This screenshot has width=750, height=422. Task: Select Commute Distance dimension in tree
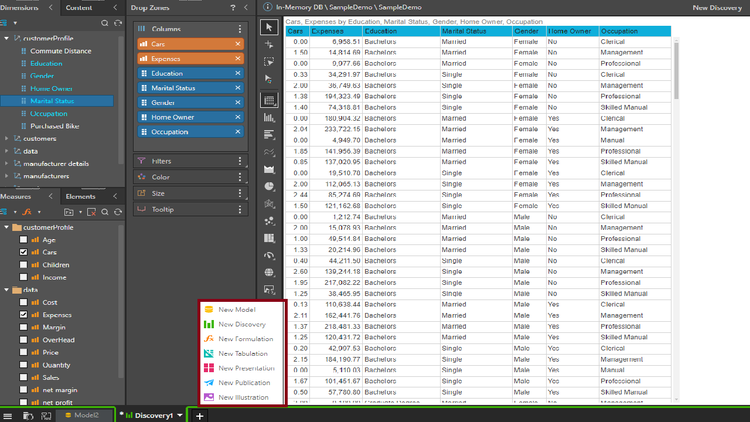60,51
